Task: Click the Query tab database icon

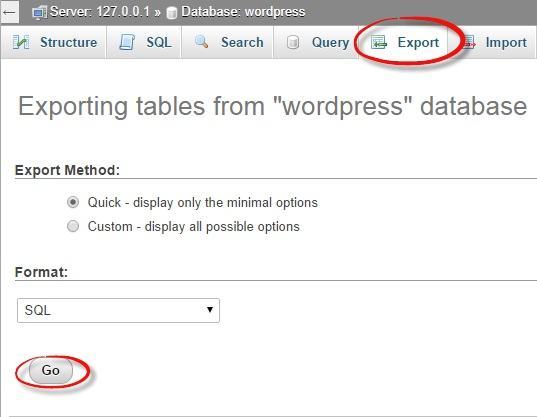Action: pos(293,42)
